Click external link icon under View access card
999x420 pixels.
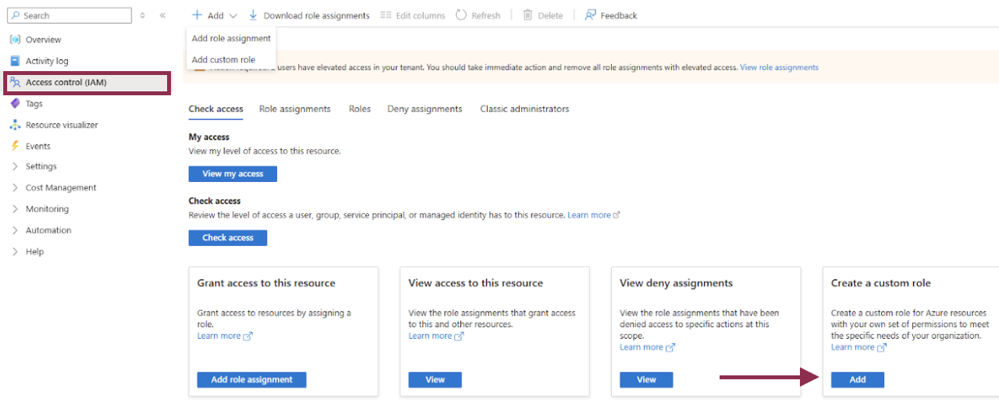coord(459,336)
